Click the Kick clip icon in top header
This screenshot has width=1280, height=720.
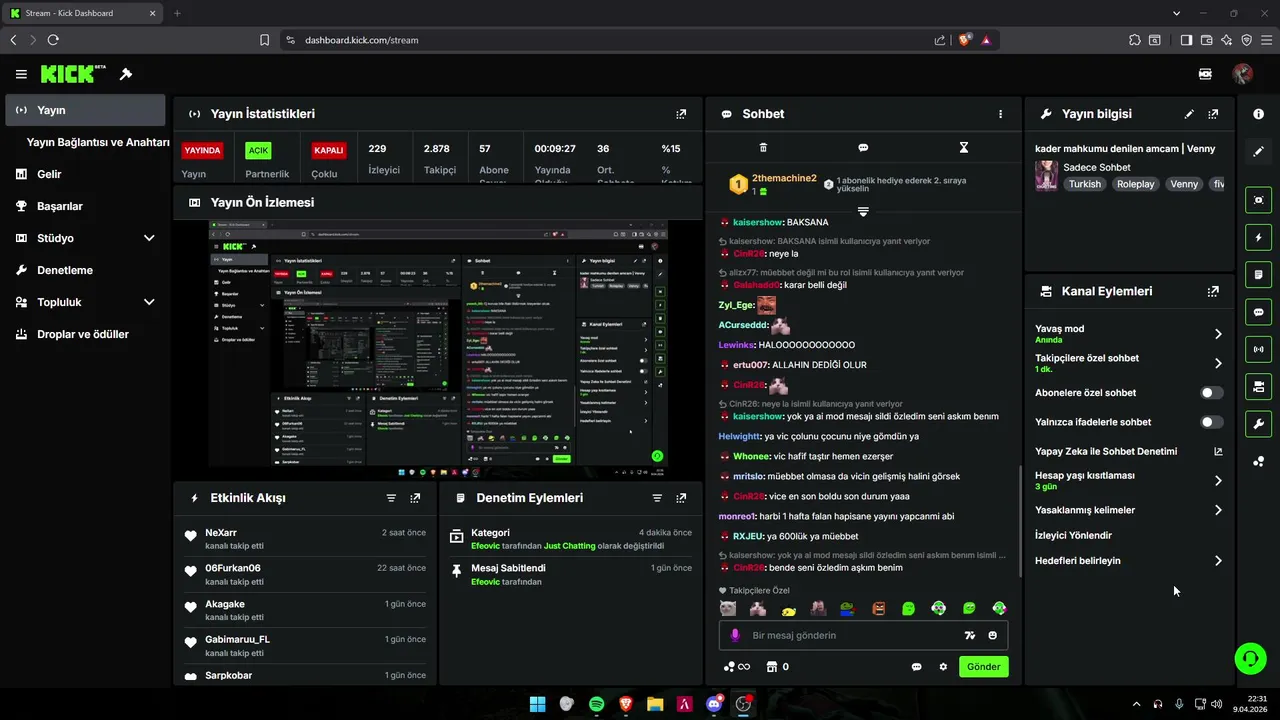[1205, 74]
